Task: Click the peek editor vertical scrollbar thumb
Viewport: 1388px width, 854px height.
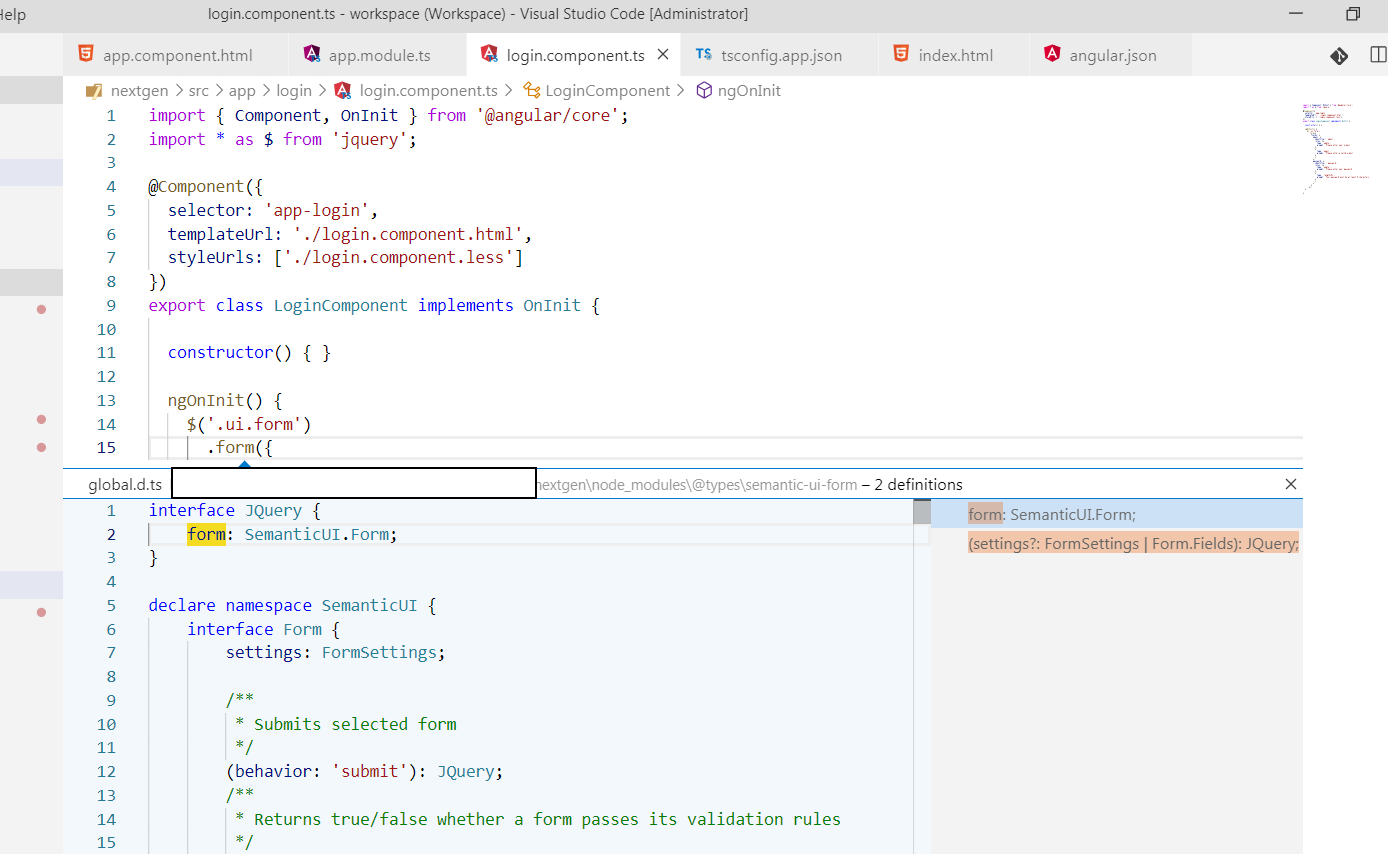Action: 921,513
